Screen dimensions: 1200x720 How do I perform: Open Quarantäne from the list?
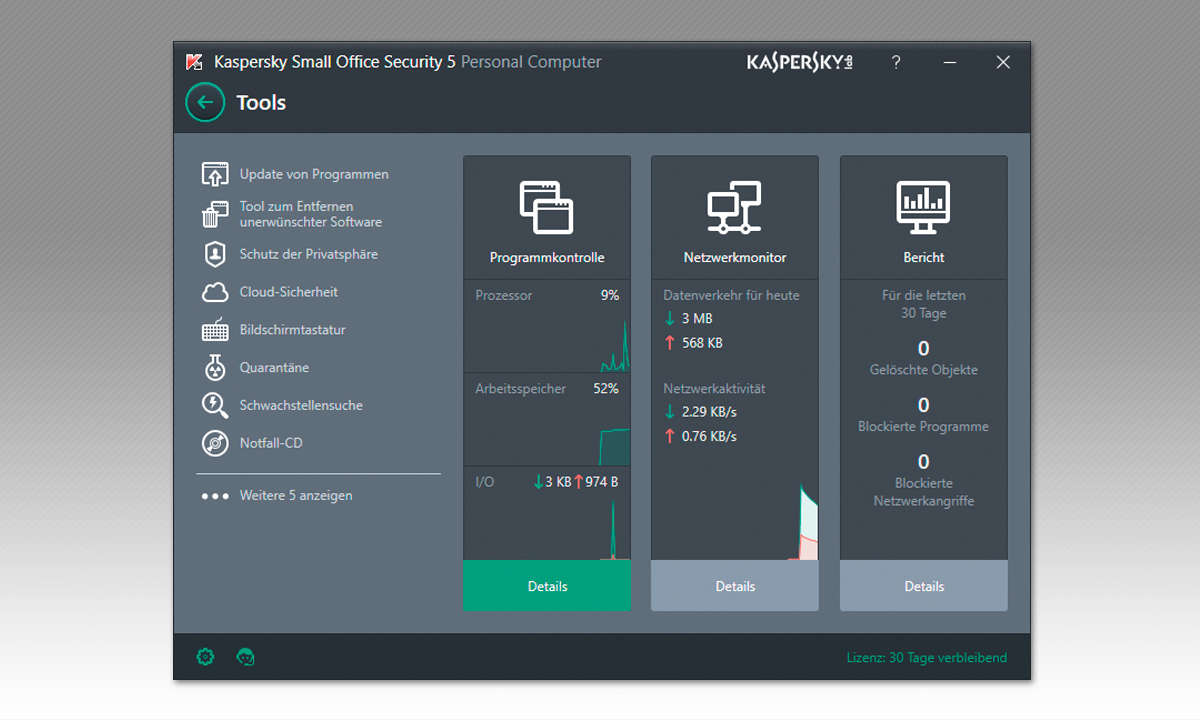[x=274, y=367]
